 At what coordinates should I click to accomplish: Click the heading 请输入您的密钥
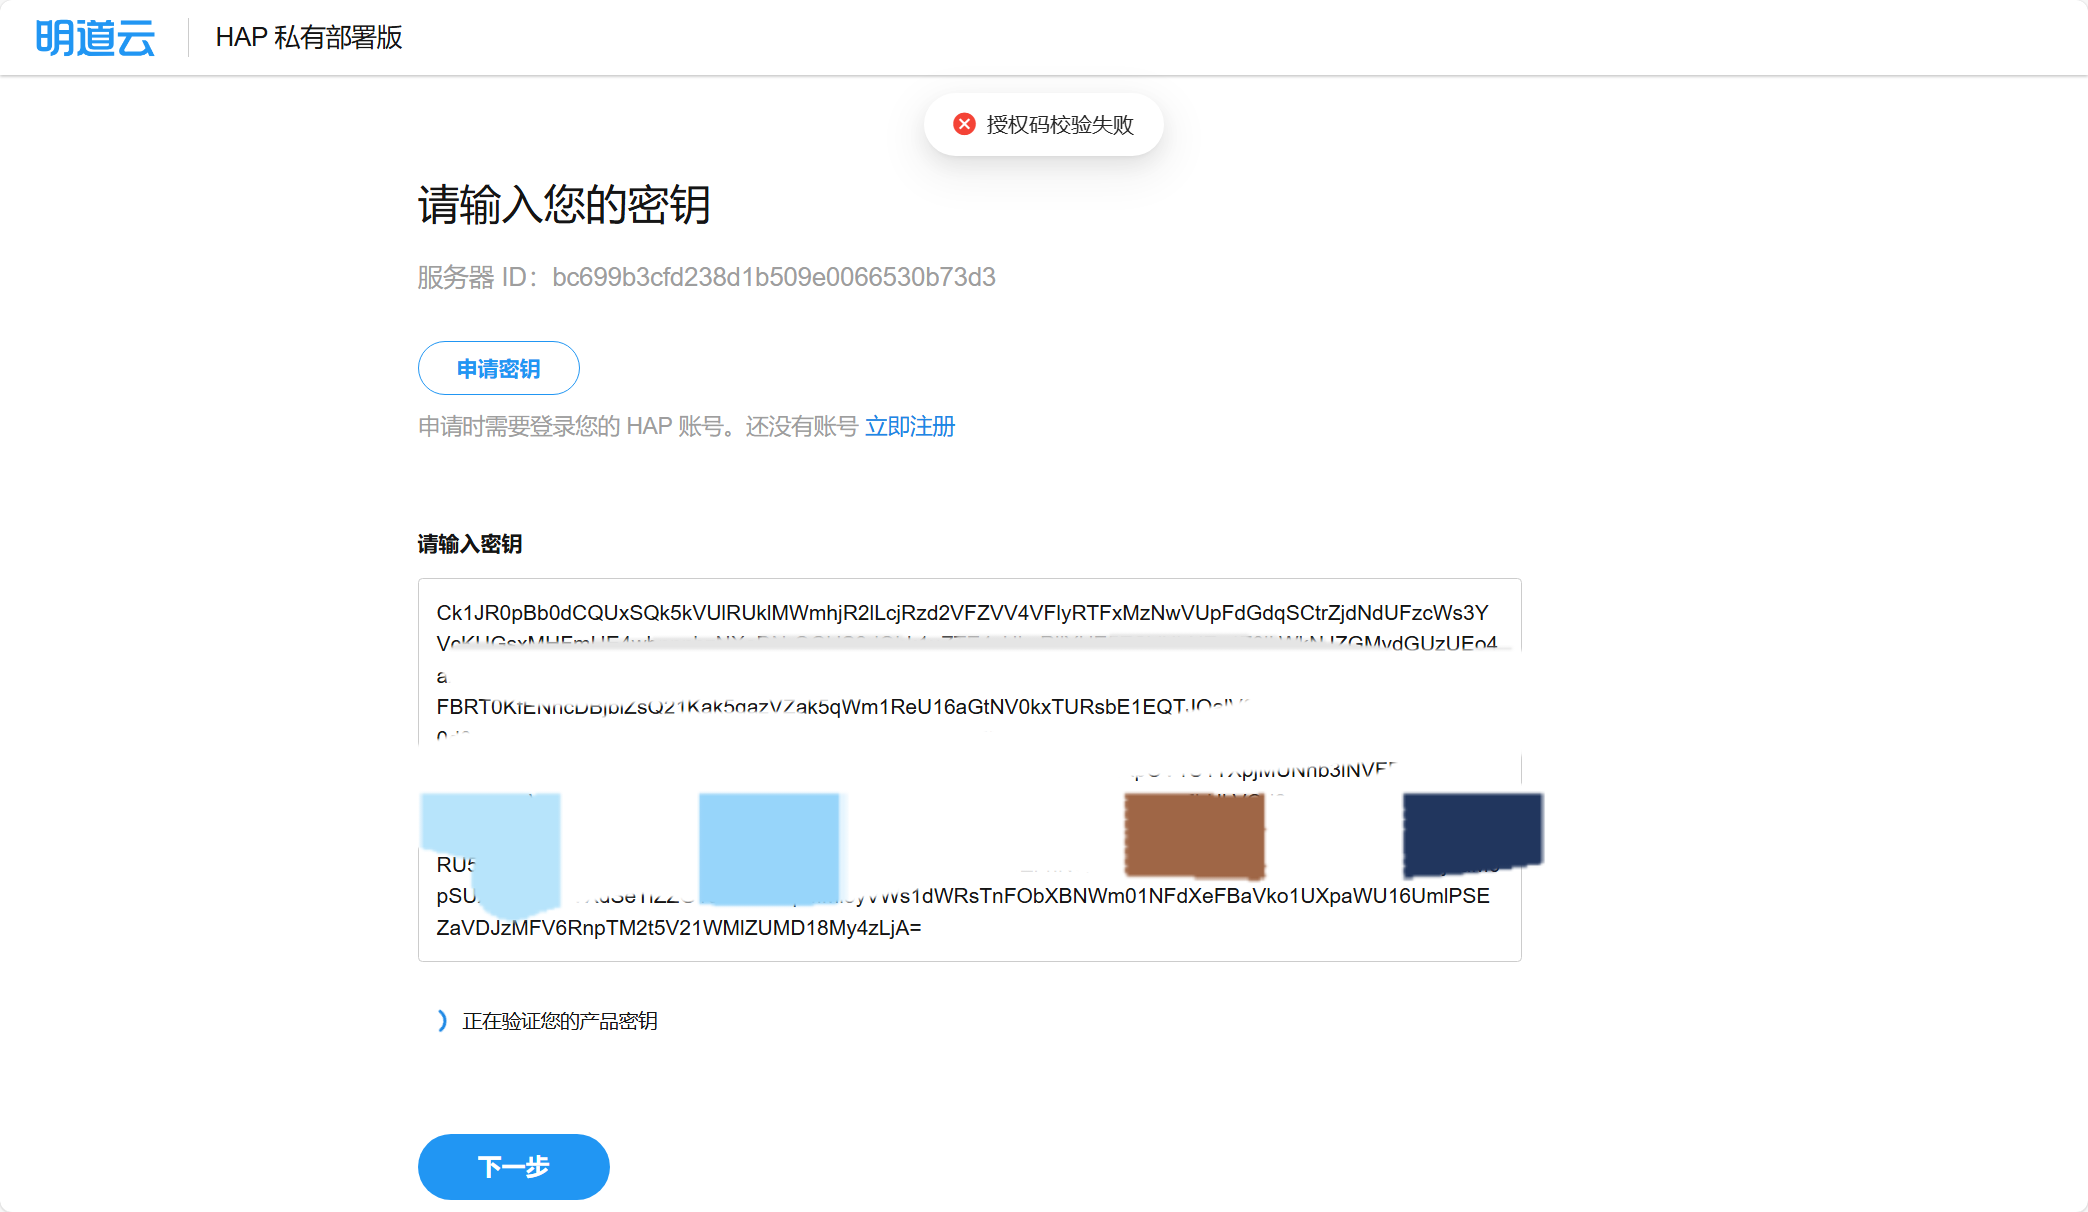coord(565,203)
